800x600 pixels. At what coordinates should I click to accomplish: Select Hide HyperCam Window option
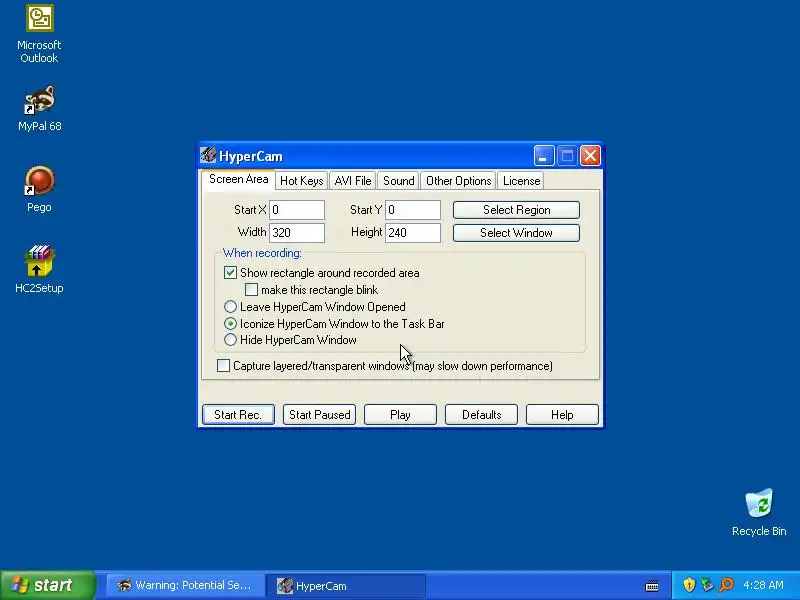230,340
